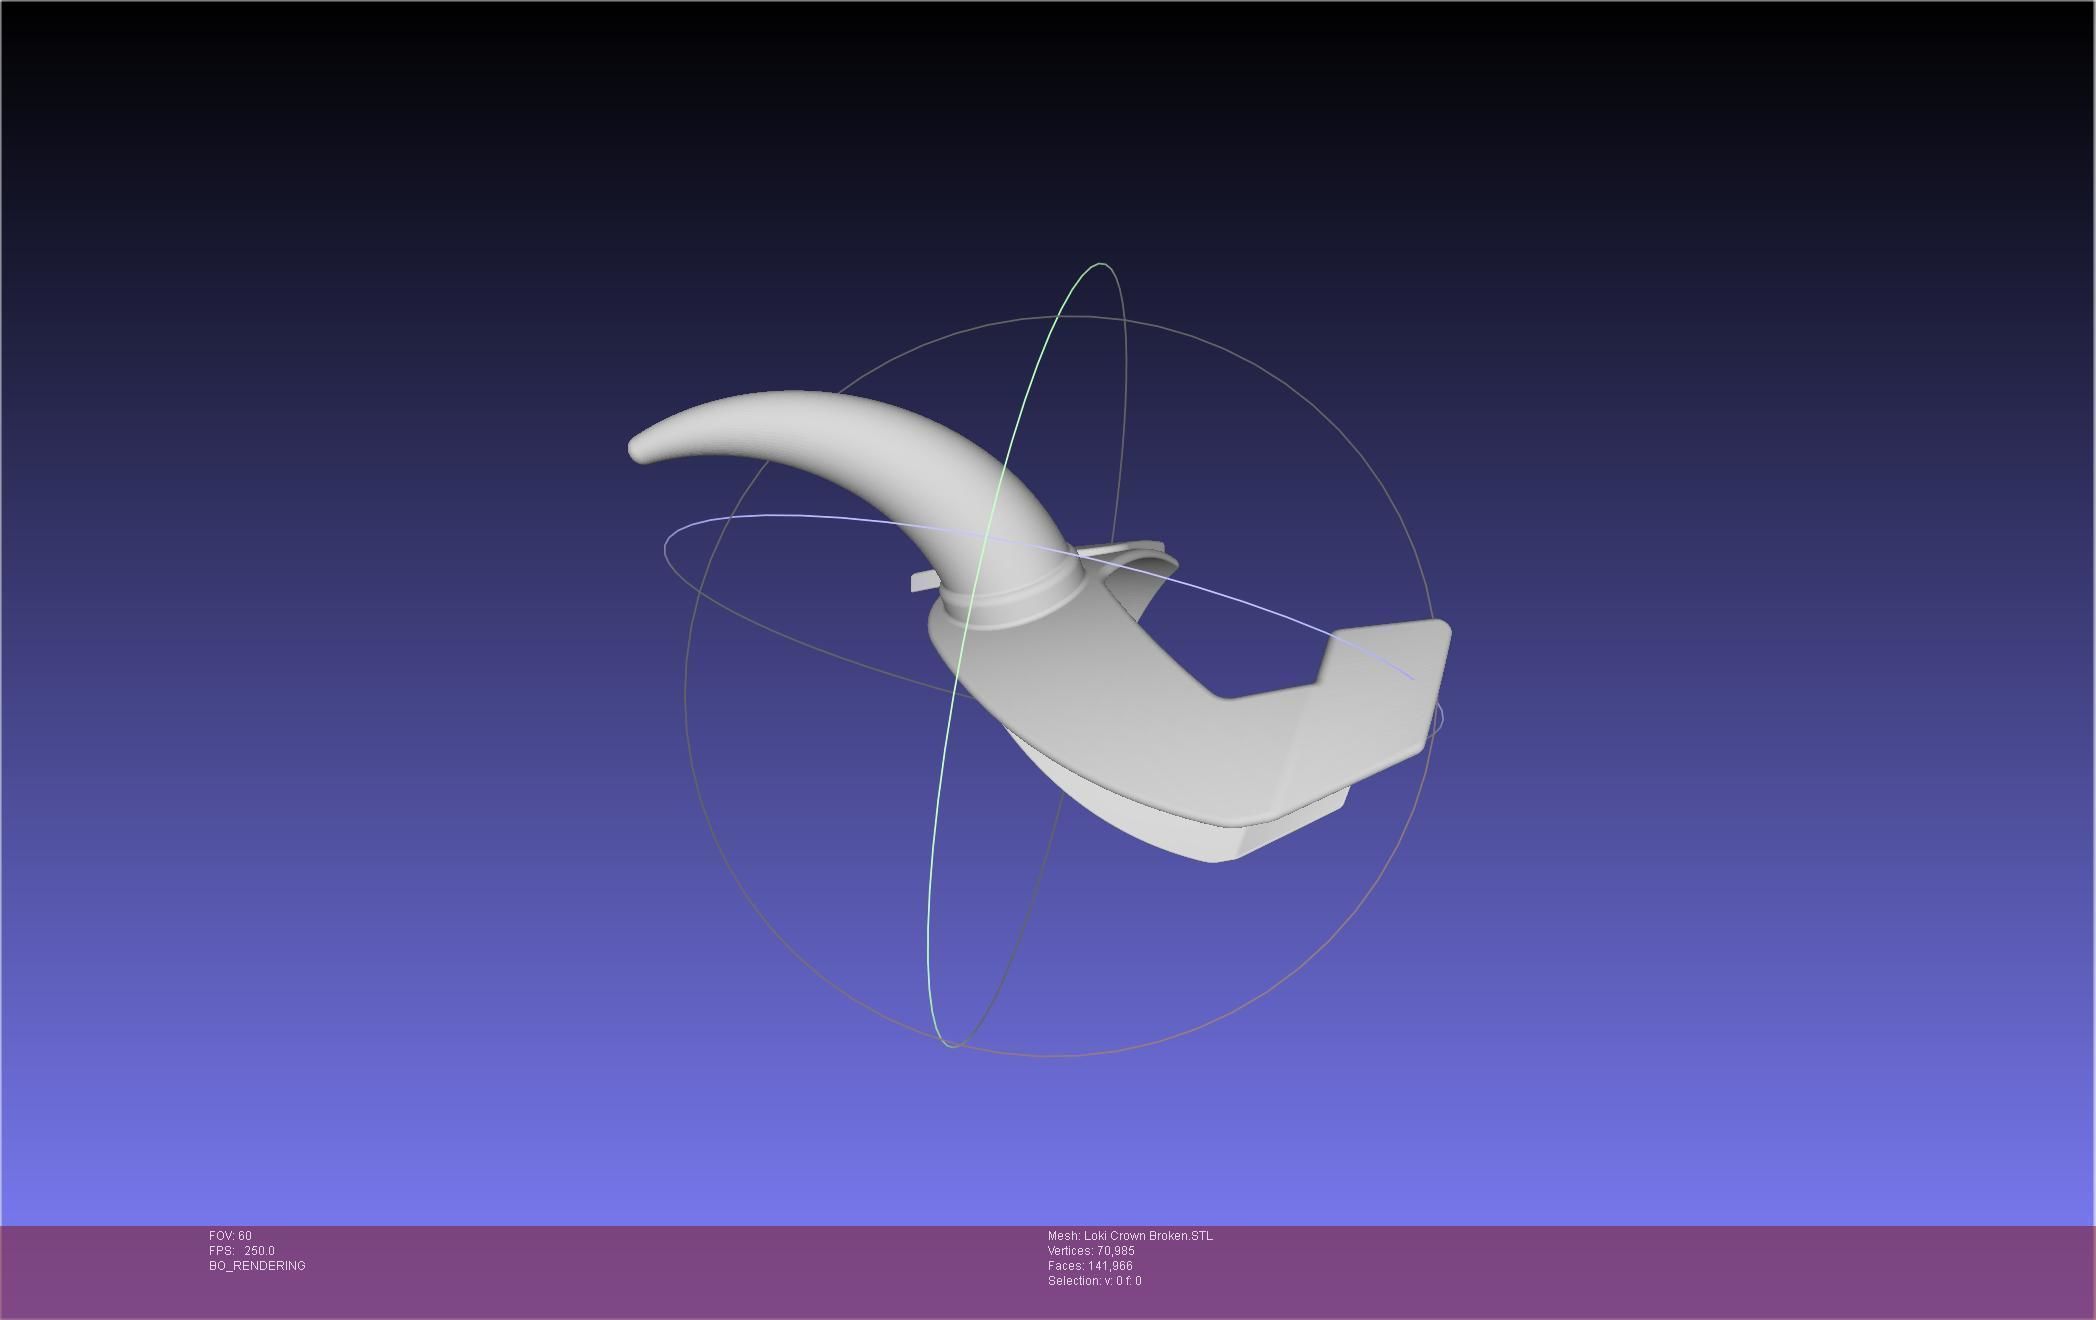Click the 'FOV: 60' status text
The width and height of the screenshot is (2096, 1320).
(230, 1236)
